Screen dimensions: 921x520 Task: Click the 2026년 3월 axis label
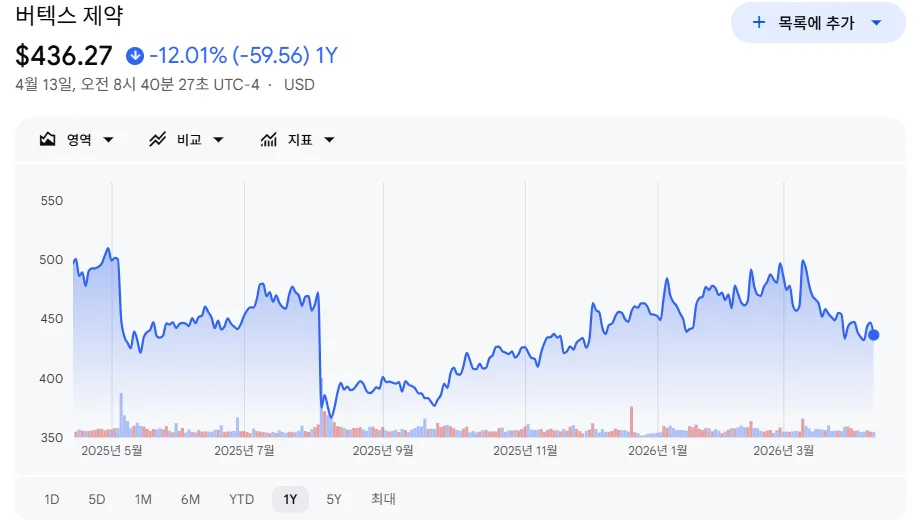784,451
